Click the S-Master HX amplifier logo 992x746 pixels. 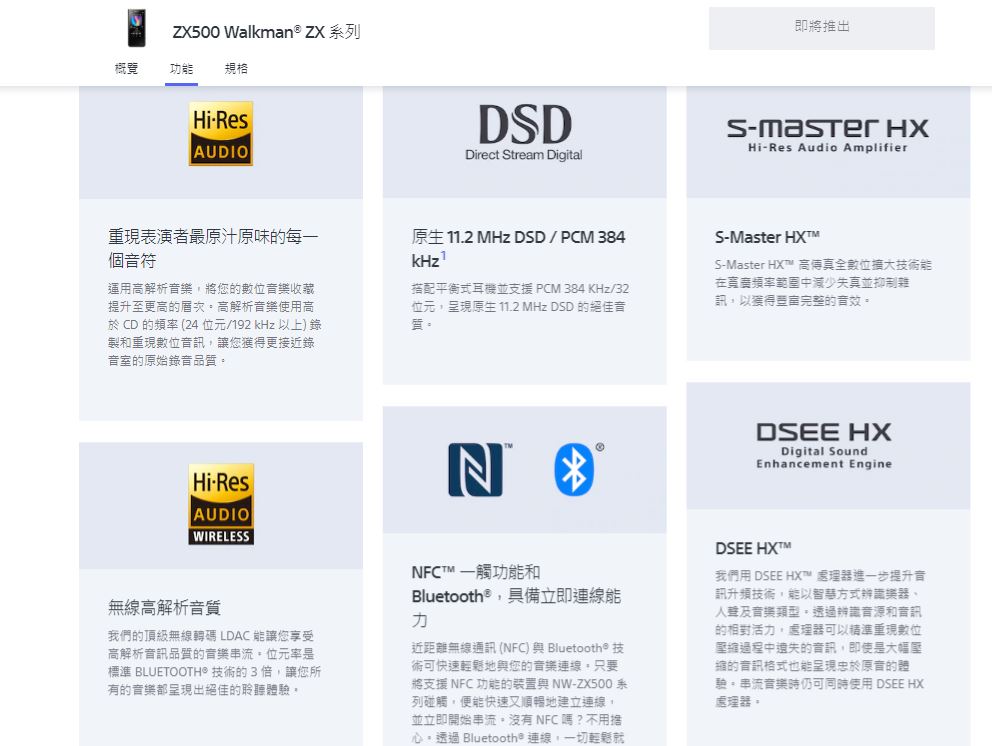click(x=828, y=135)
